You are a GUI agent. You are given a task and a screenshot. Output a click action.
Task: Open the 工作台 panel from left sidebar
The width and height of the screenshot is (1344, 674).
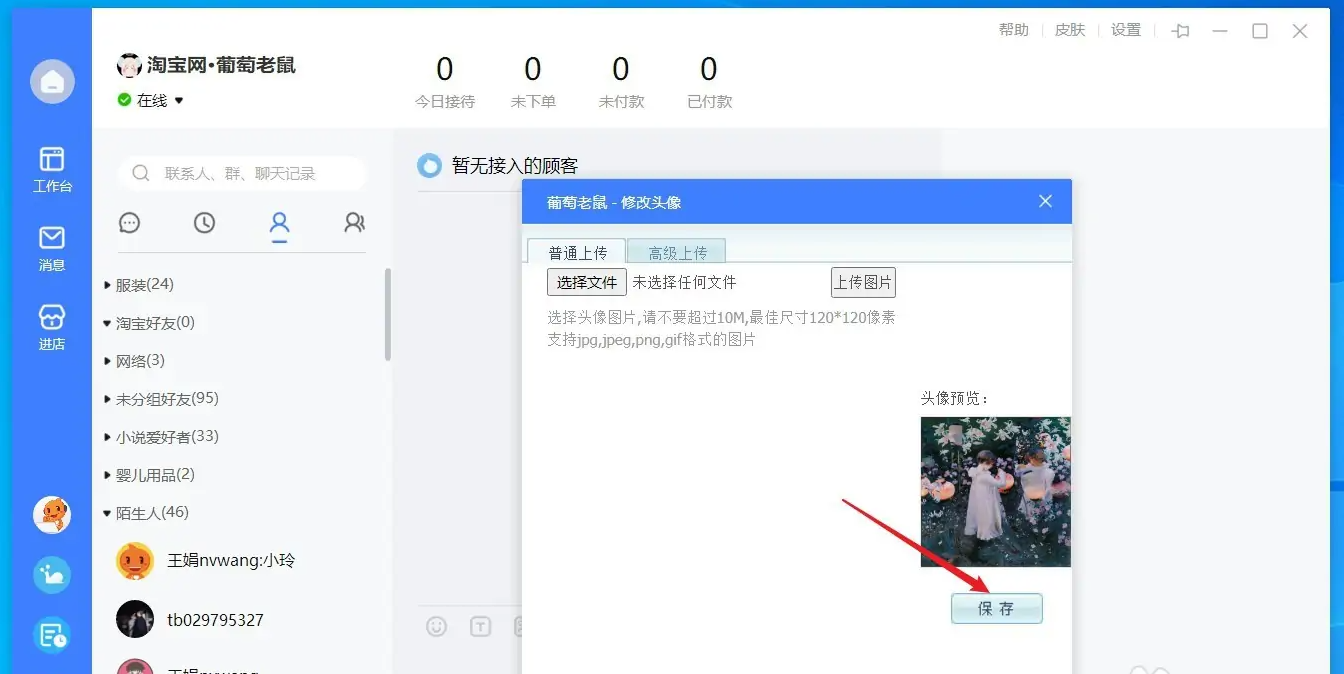[x=51, y=167]
